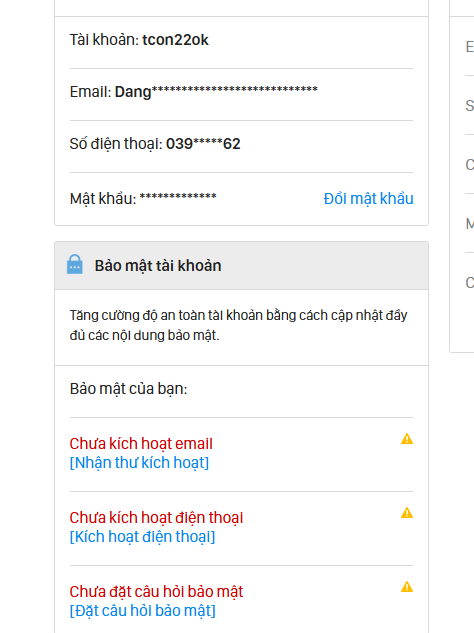Click the cut-off E row in right panel
This screenshot has height=633, width=474.
click(x=469, y=47)
